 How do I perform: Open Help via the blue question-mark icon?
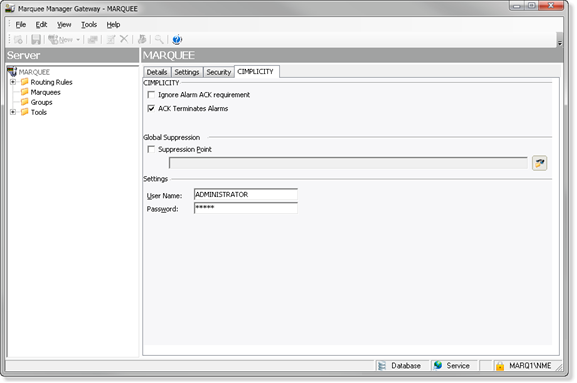click(177, 39)
